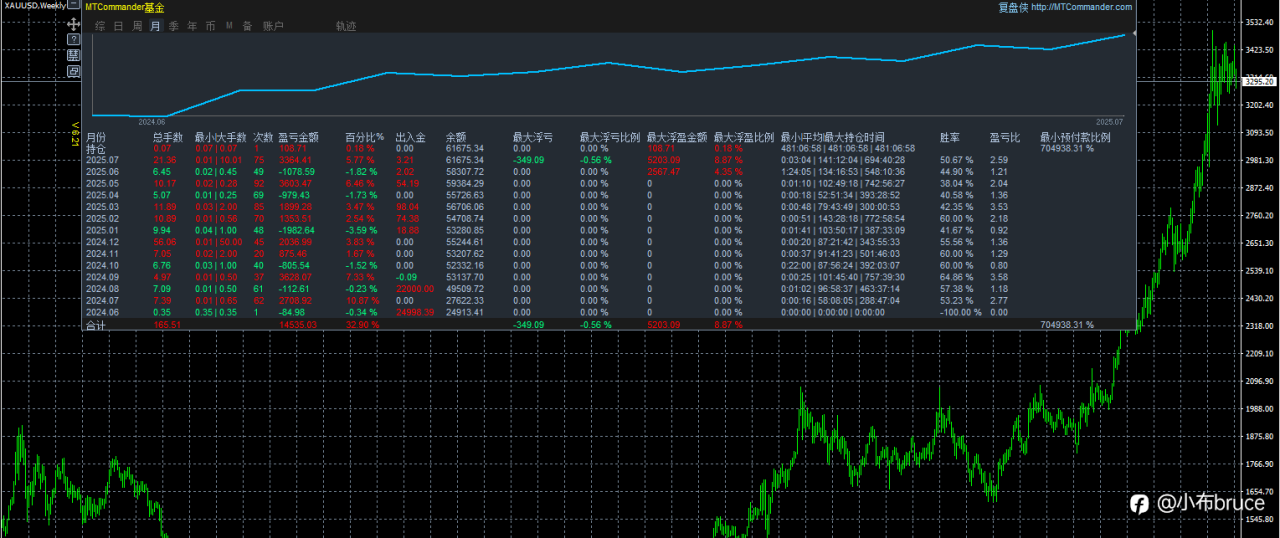Click total percentage 32.90 %
Viewport: 1280px width, 538px height.
pos(363,325)
